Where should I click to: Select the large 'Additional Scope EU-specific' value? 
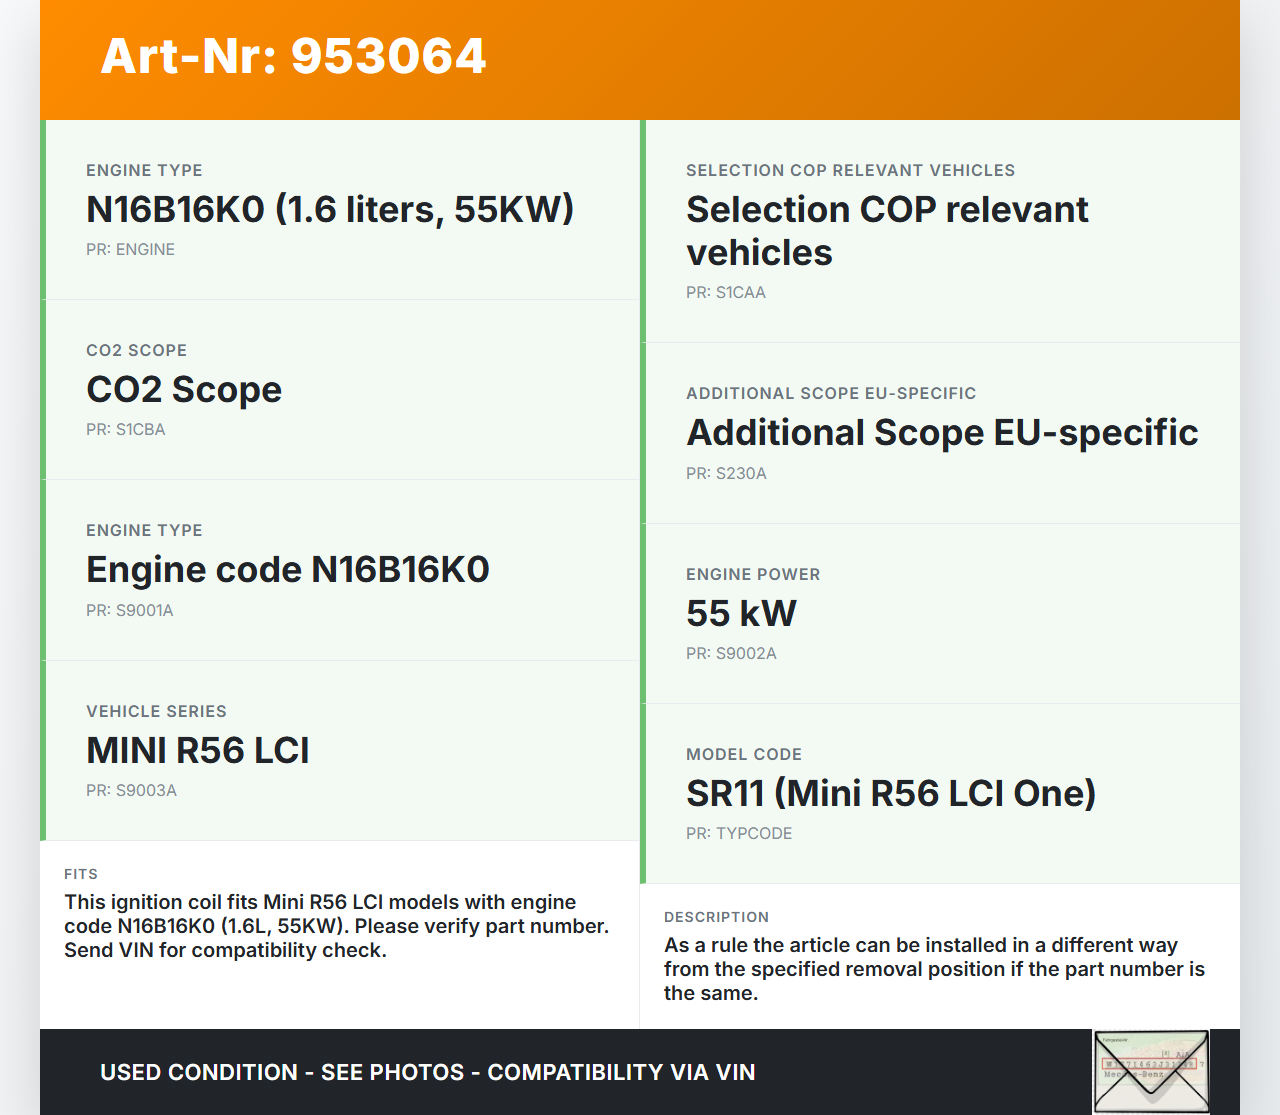(942, 432)
